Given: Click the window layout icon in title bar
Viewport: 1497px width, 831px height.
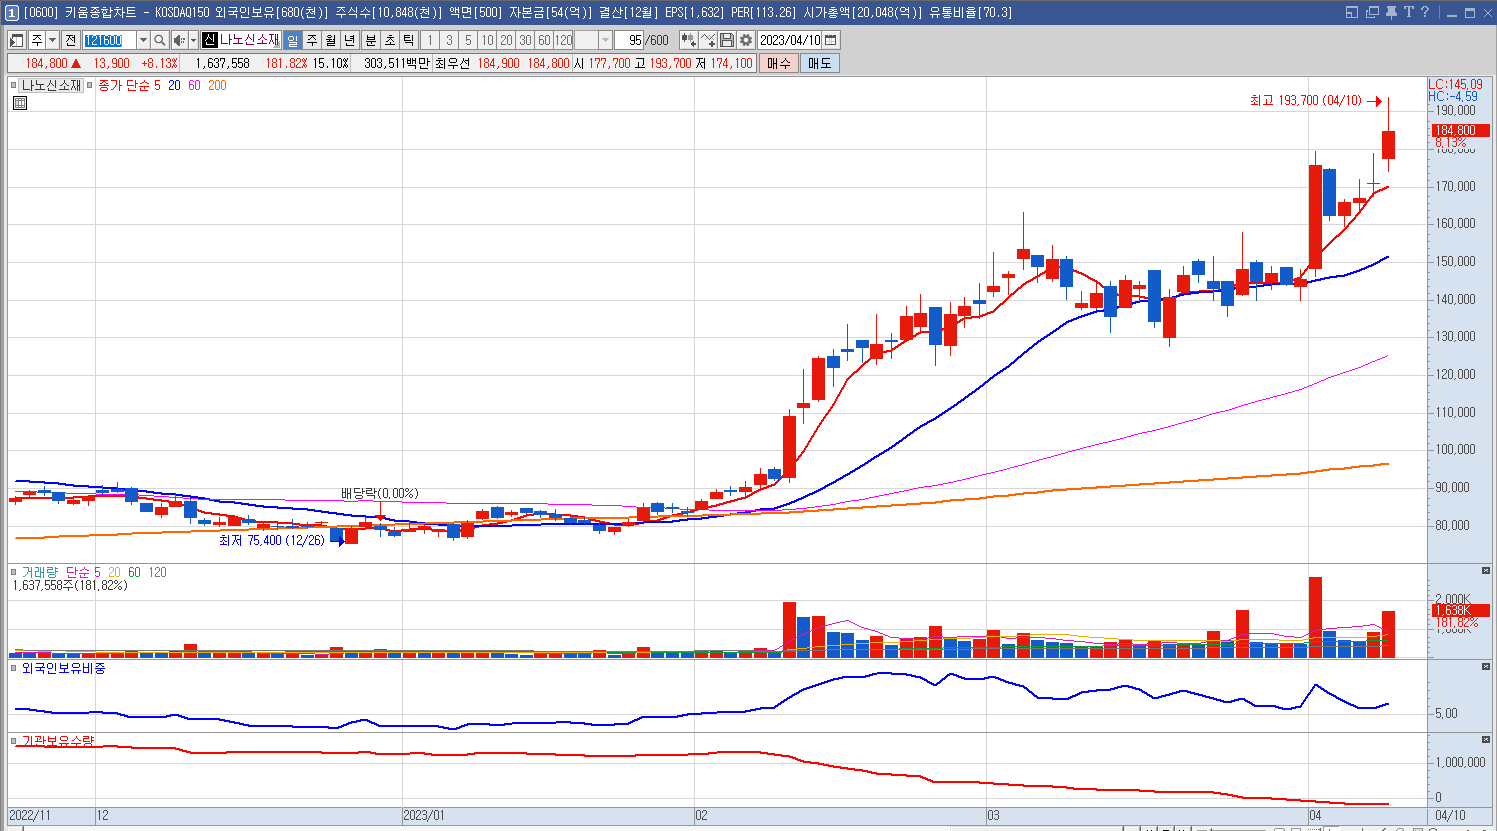Looking at the screenshot, I should 1352,12.
